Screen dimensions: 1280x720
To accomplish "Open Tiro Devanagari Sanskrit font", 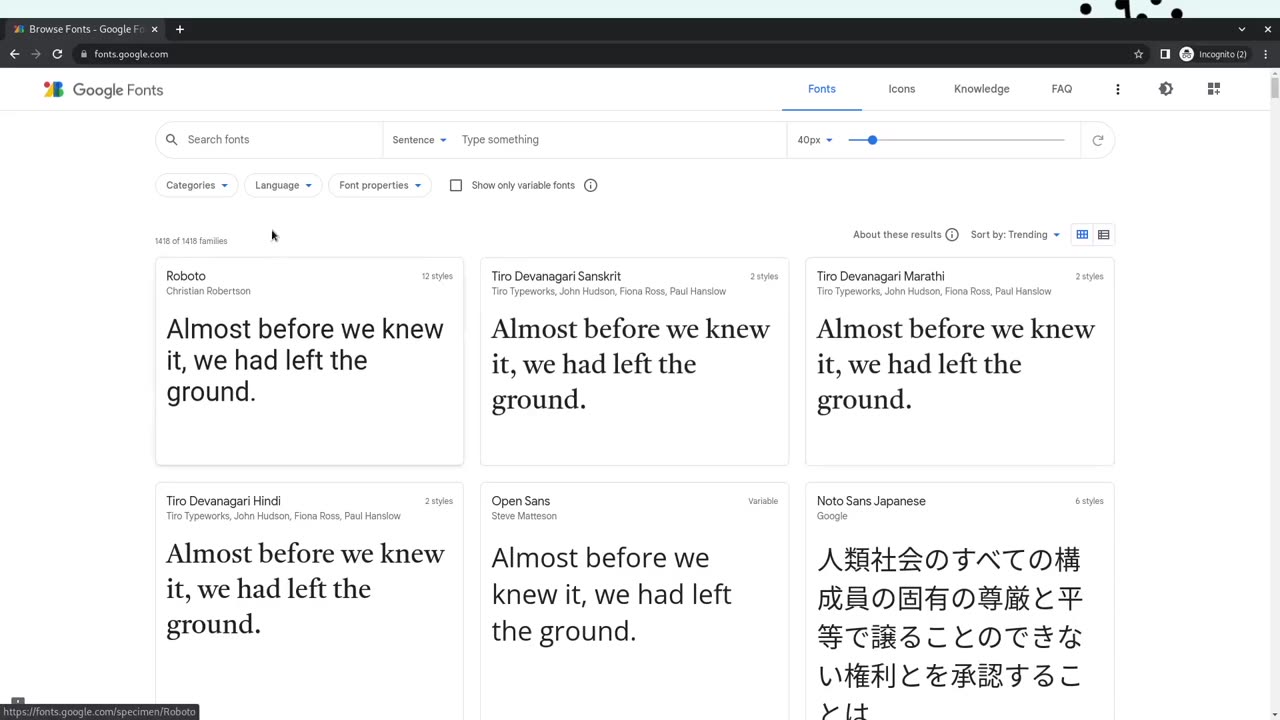I will 634,361.
